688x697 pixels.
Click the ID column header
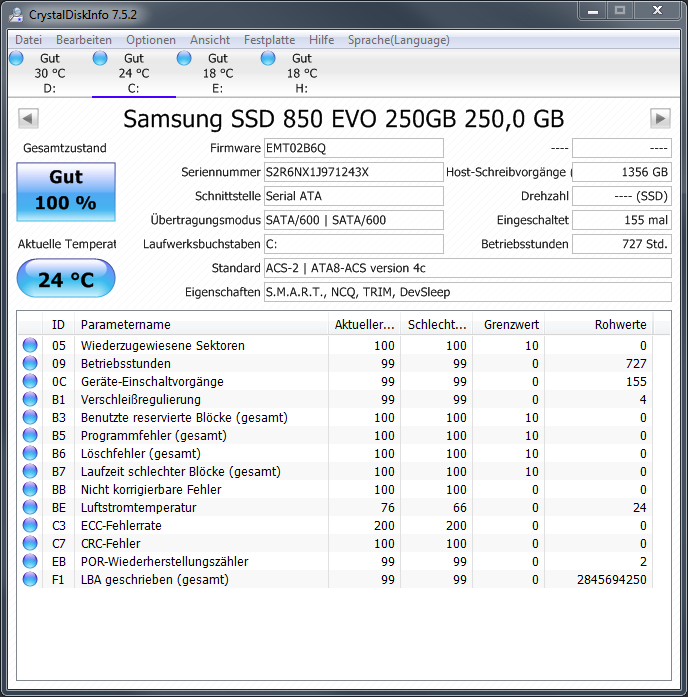pyautogui.click(x=58, y=324)
